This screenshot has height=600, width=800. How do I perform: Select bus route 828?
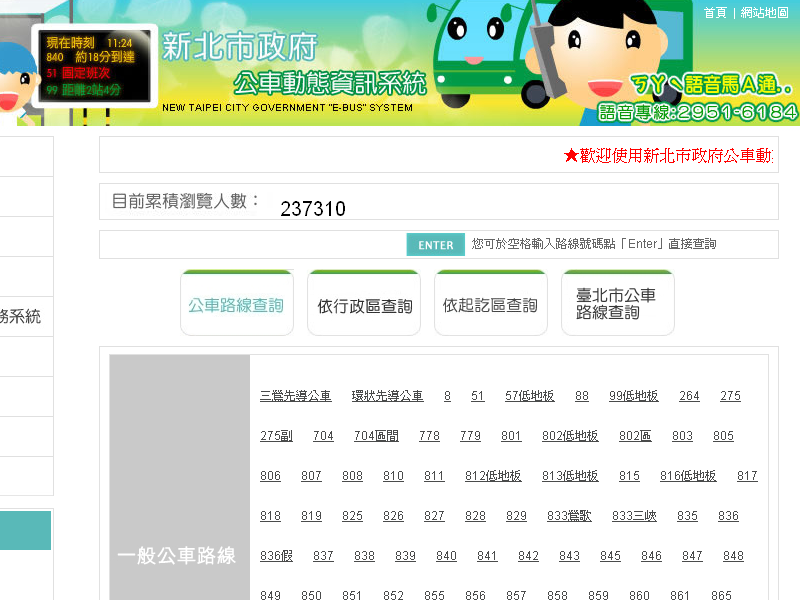click(x=475, y=516)
